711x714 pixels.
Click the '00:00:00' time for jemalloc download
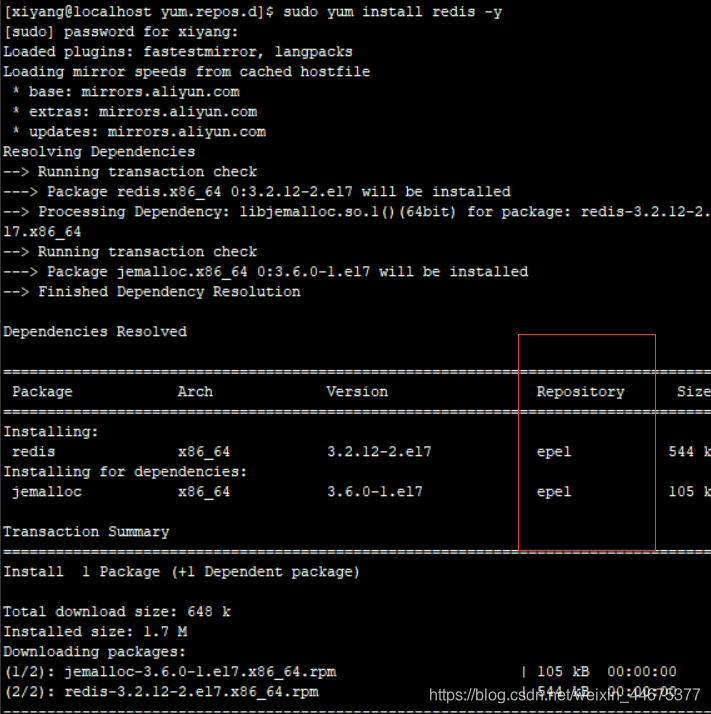642,673
